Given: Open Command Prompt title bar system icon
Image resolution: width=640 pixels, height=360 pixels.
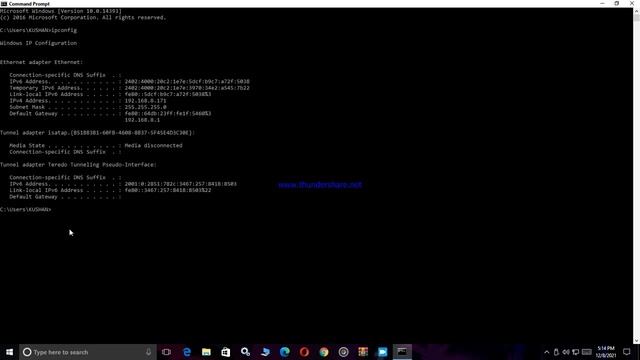Looking at the screenshot, I should click(x=4, y=4).
